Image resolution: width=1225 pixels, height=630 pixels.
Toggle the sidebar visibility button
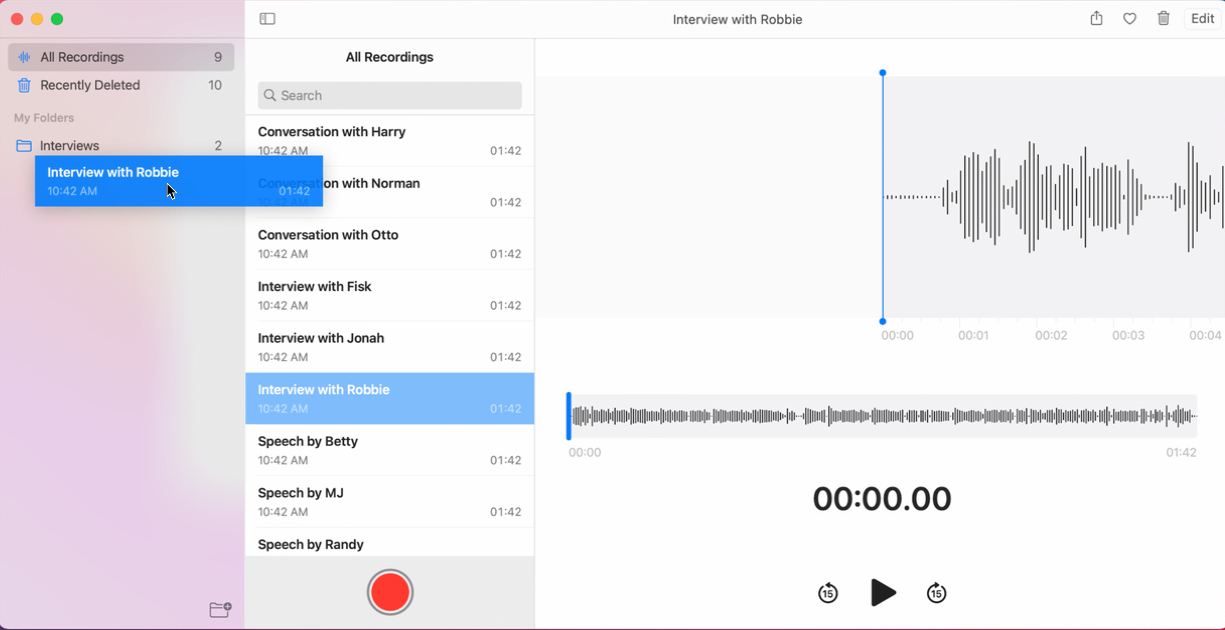click(267, 19)
